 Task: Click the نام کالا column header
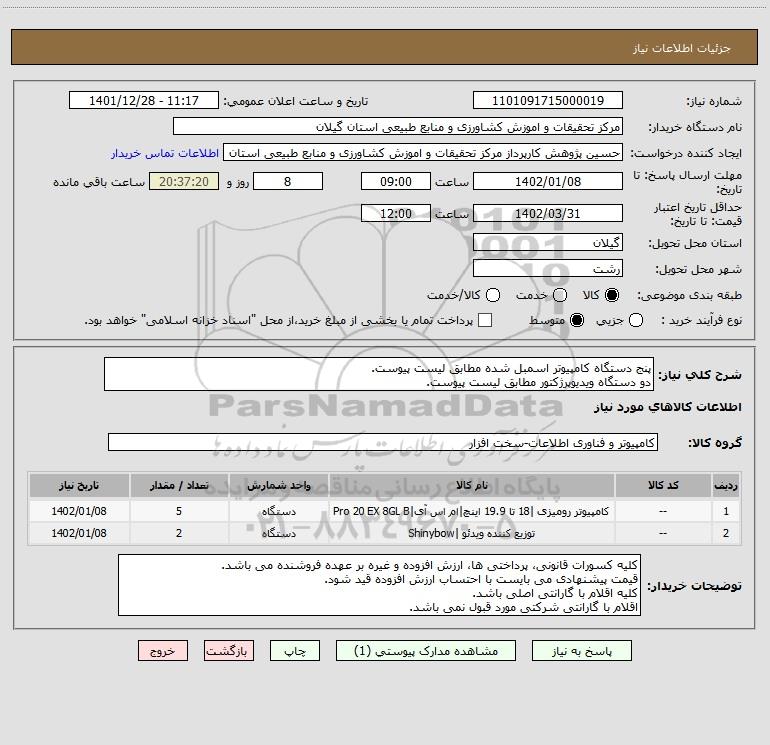tap(471, 485)
